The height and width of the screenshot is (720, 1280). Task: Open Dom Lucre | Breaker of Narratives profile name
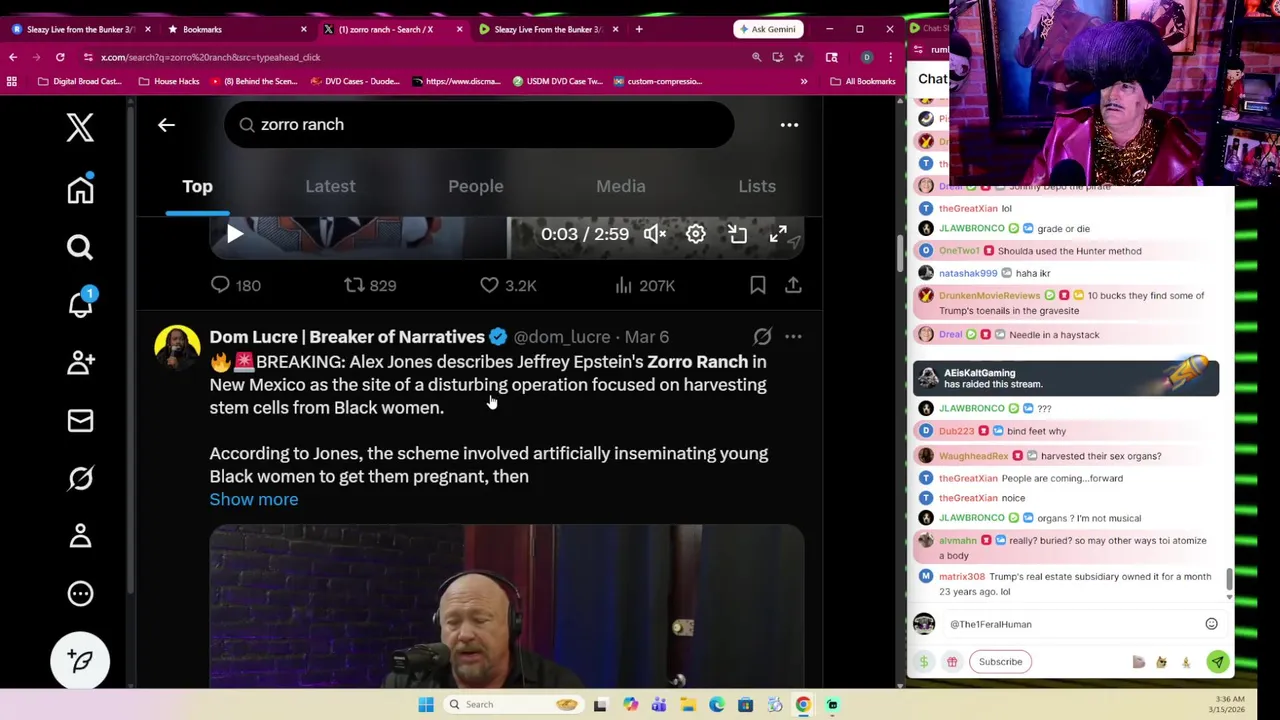click(347, 337)
